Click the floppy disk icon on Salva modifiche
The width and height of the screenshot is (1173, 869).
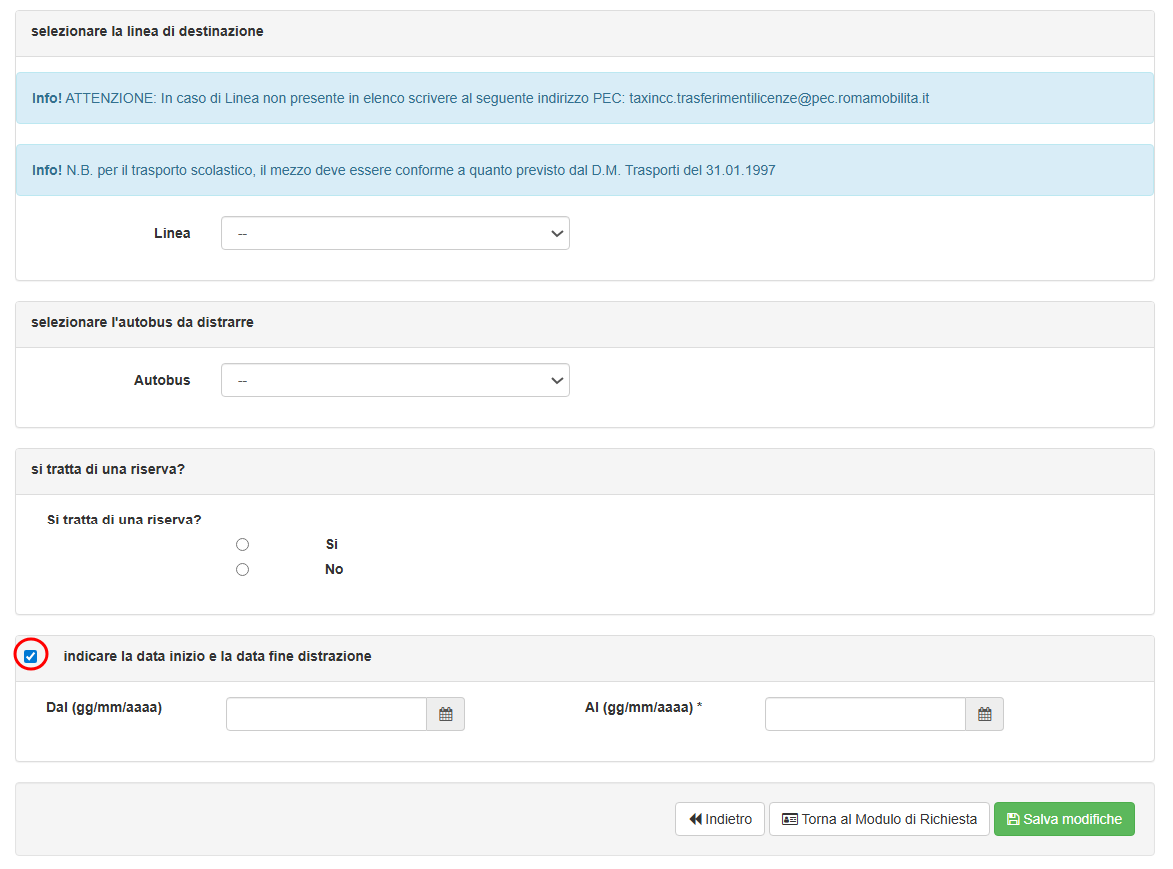[1012, 819]
